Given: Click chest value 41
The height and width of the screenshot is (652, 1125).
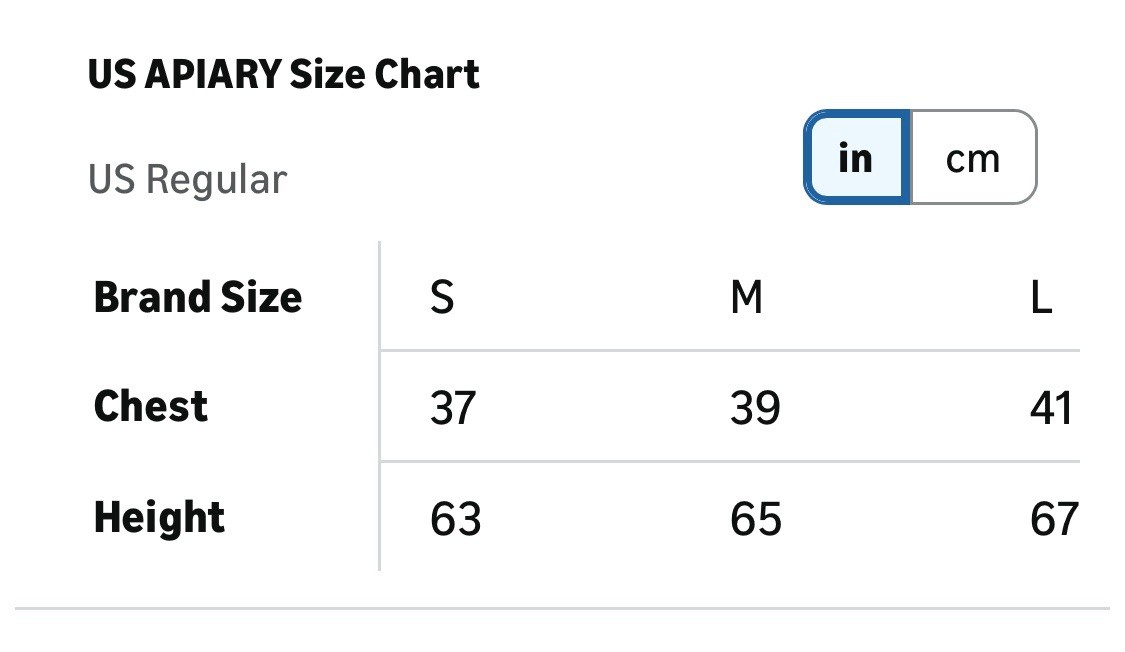Looking at the screenshot, I should pos(1051,408).
